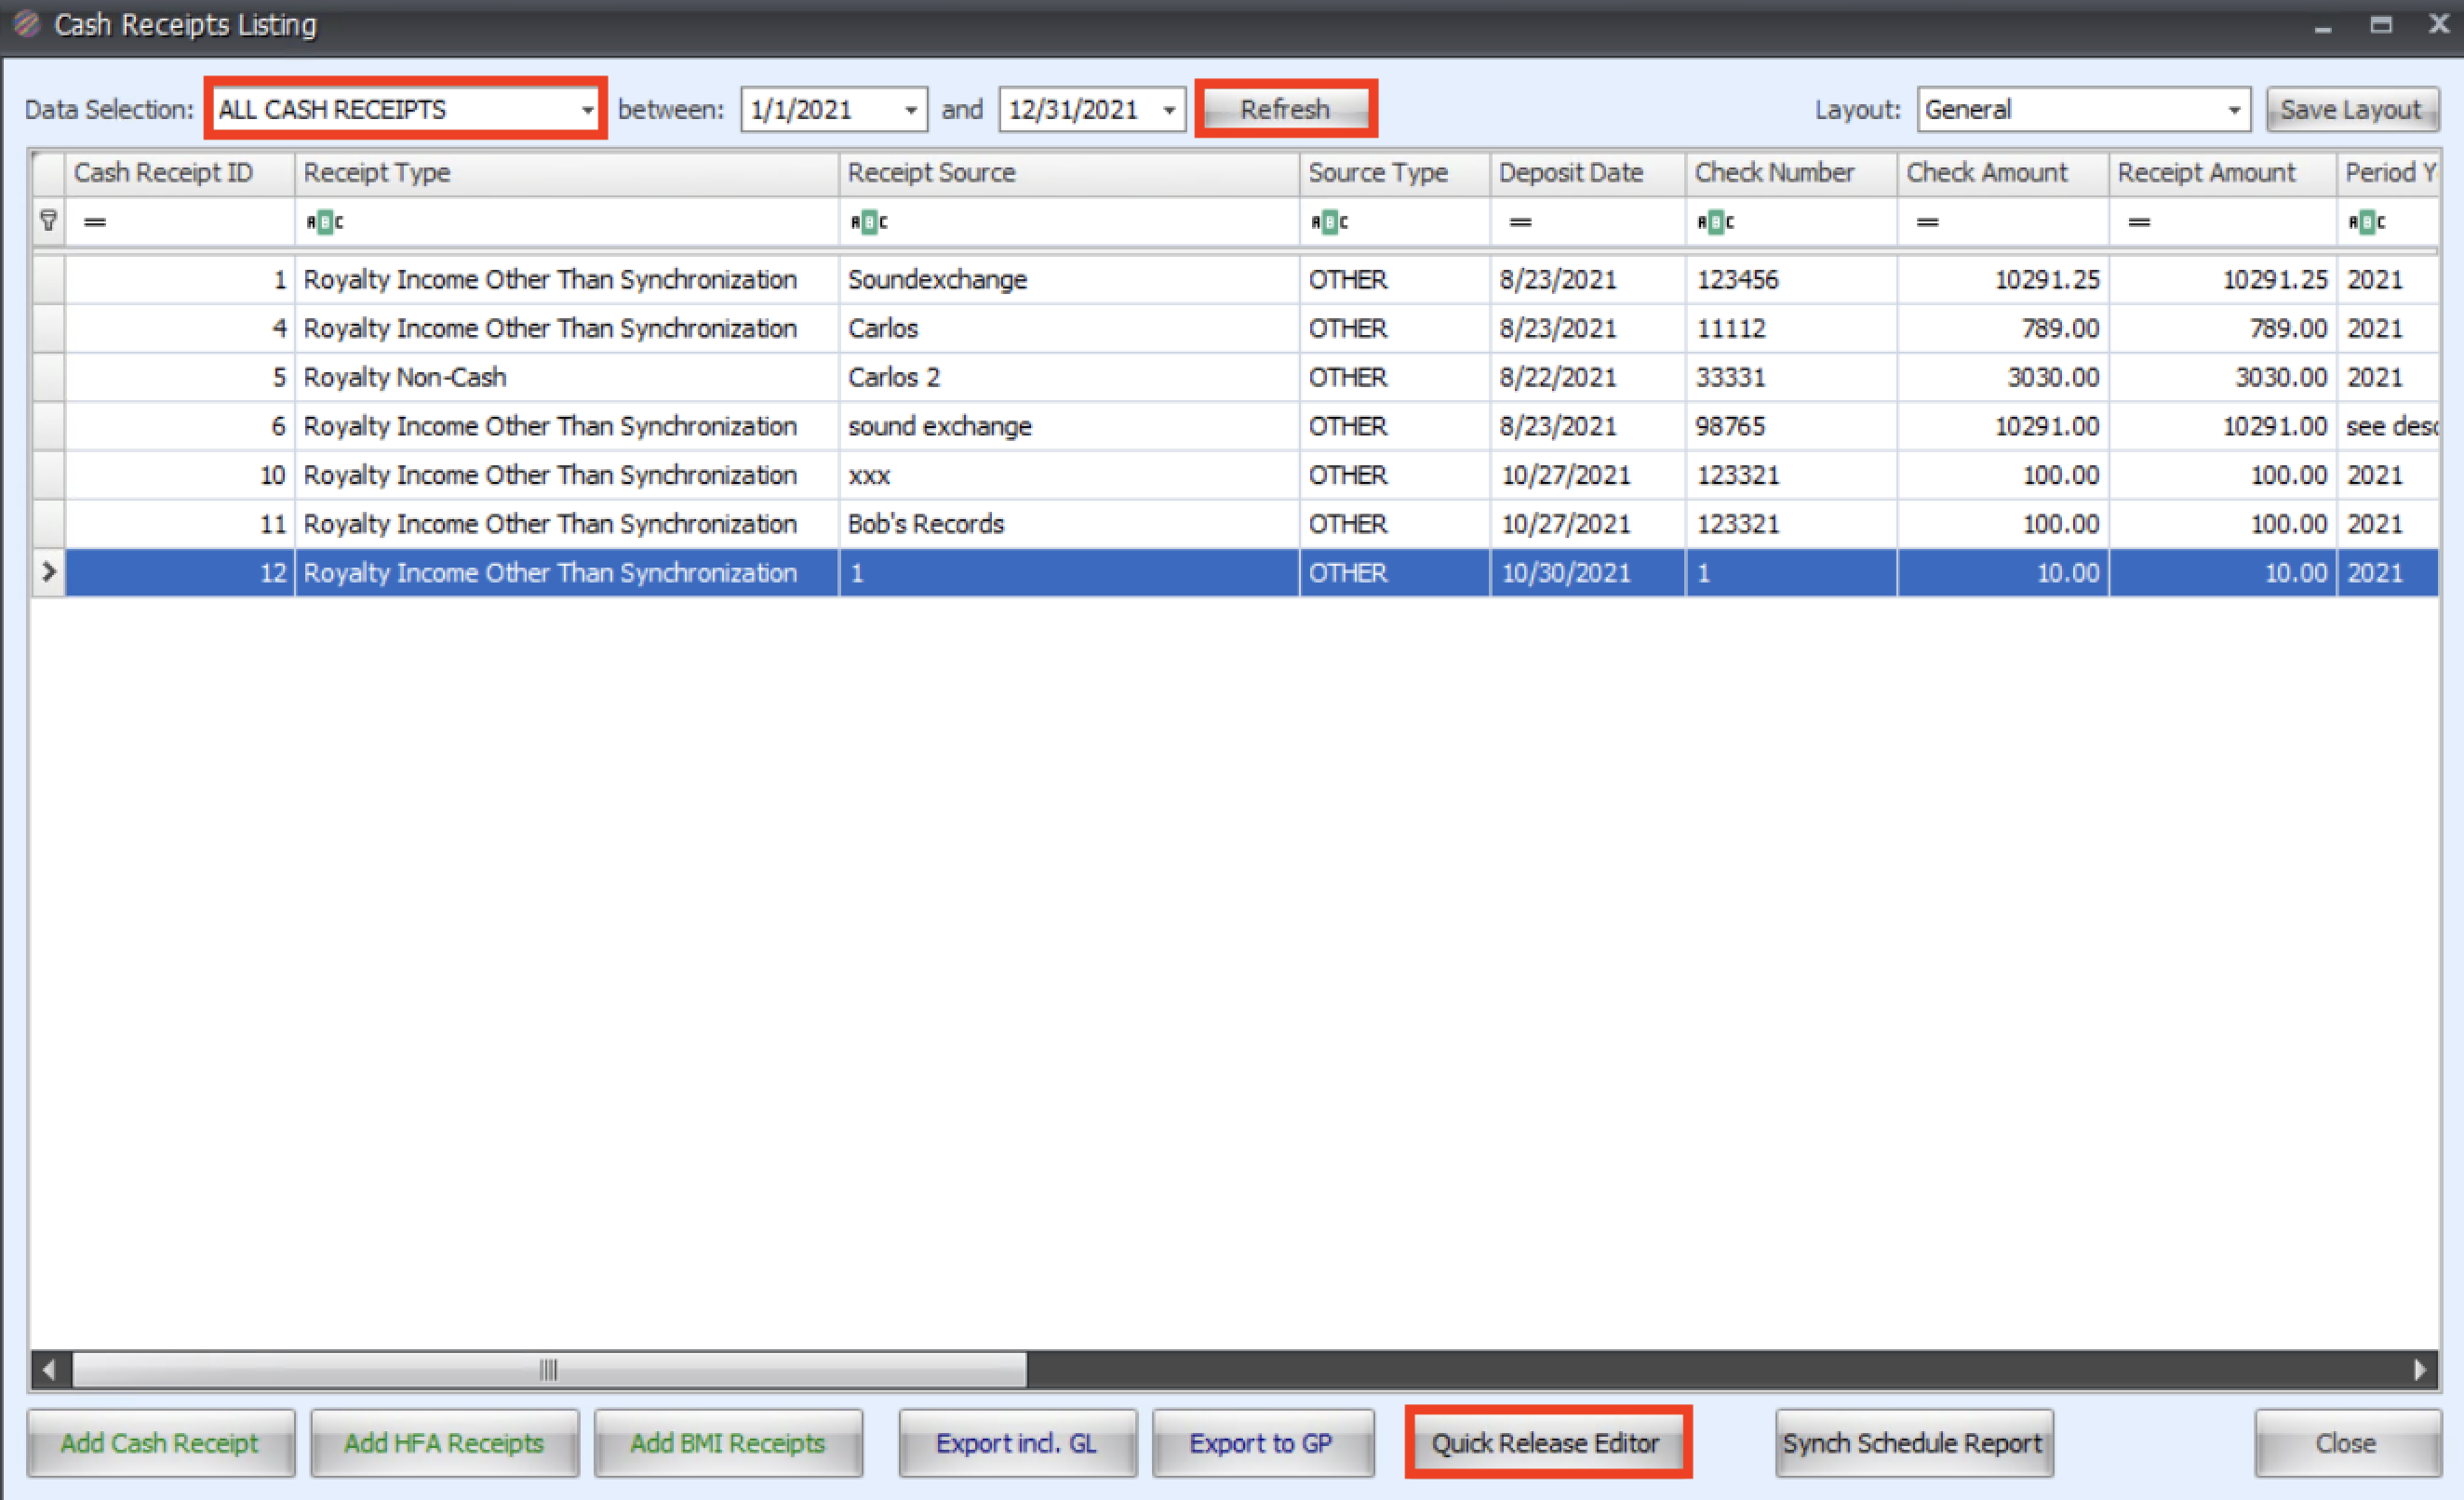
Task: Click Add Cash Receipt button
Action: tap(160, 1443)
